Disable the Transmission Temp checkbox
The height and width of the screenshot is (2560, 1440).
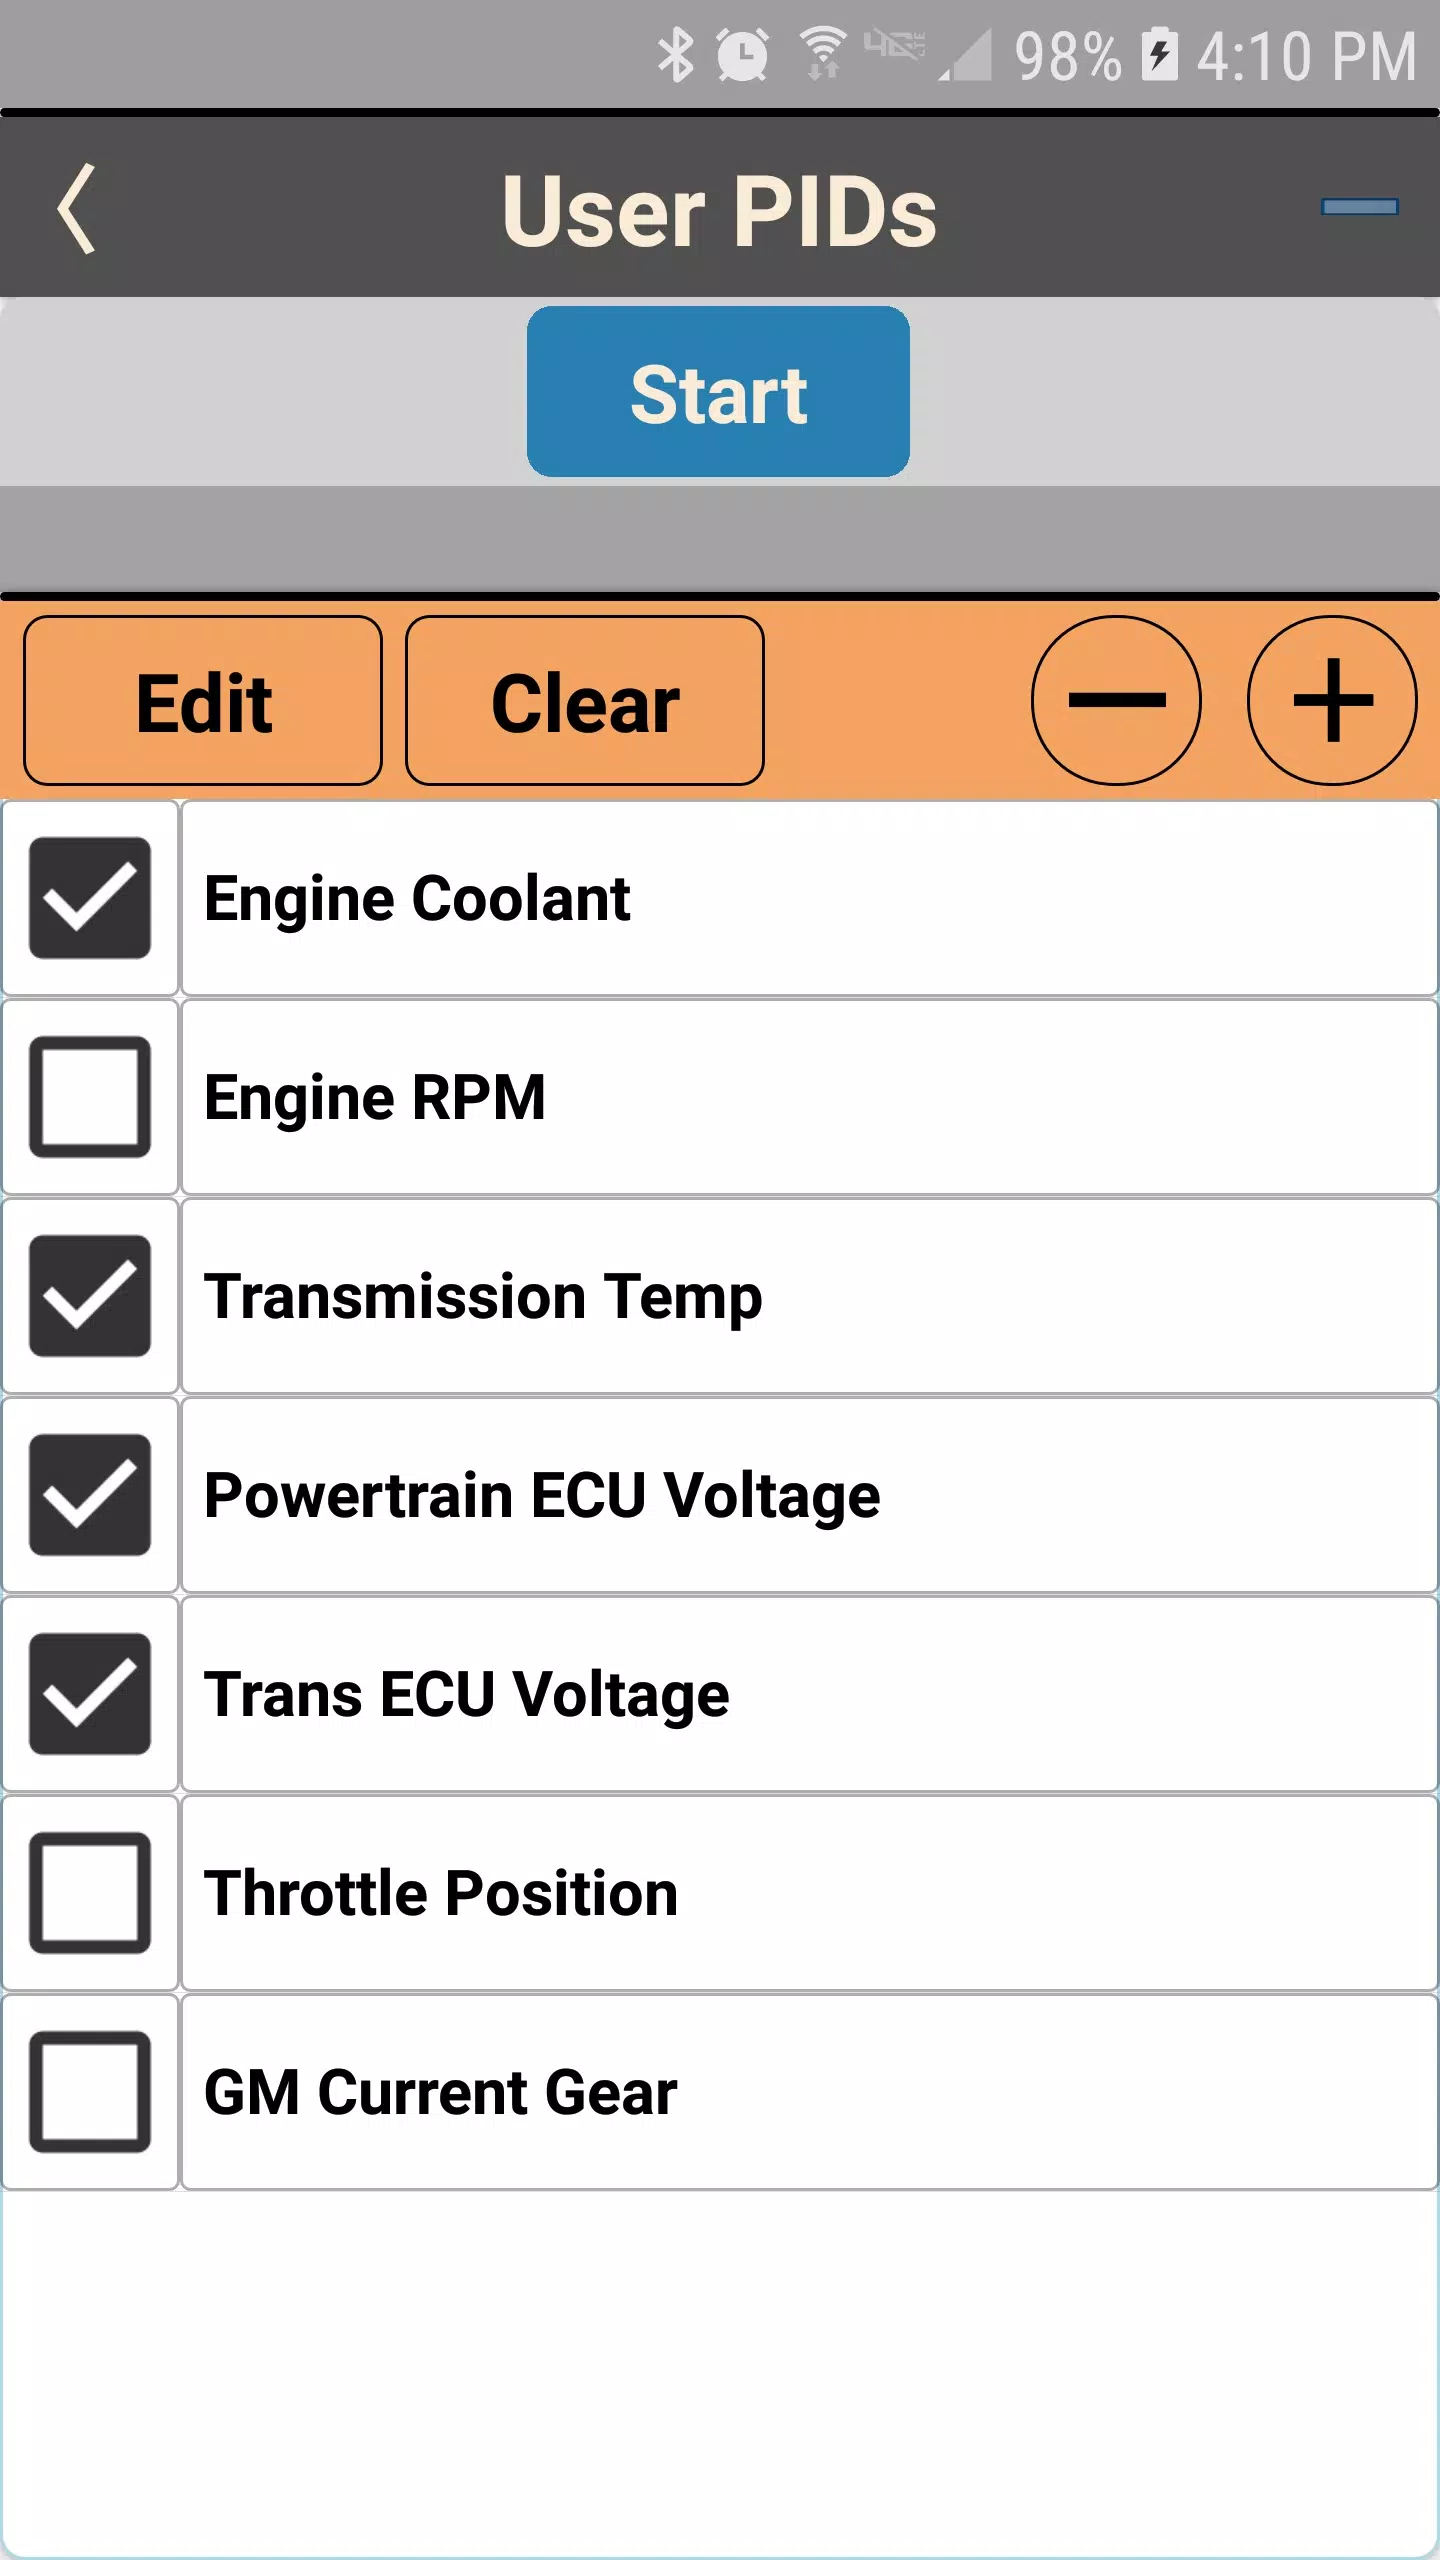pos(90,1296)
